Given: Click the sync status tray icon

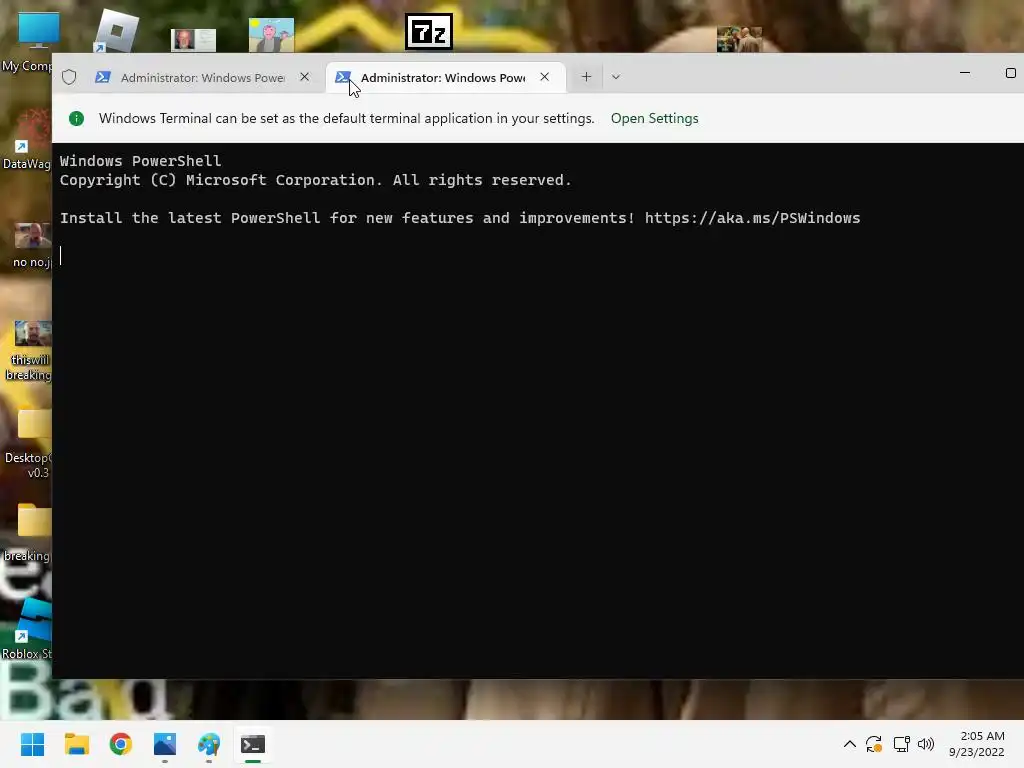Looking at the screenshot, I should pyautogui.click(x=874, y=744).
